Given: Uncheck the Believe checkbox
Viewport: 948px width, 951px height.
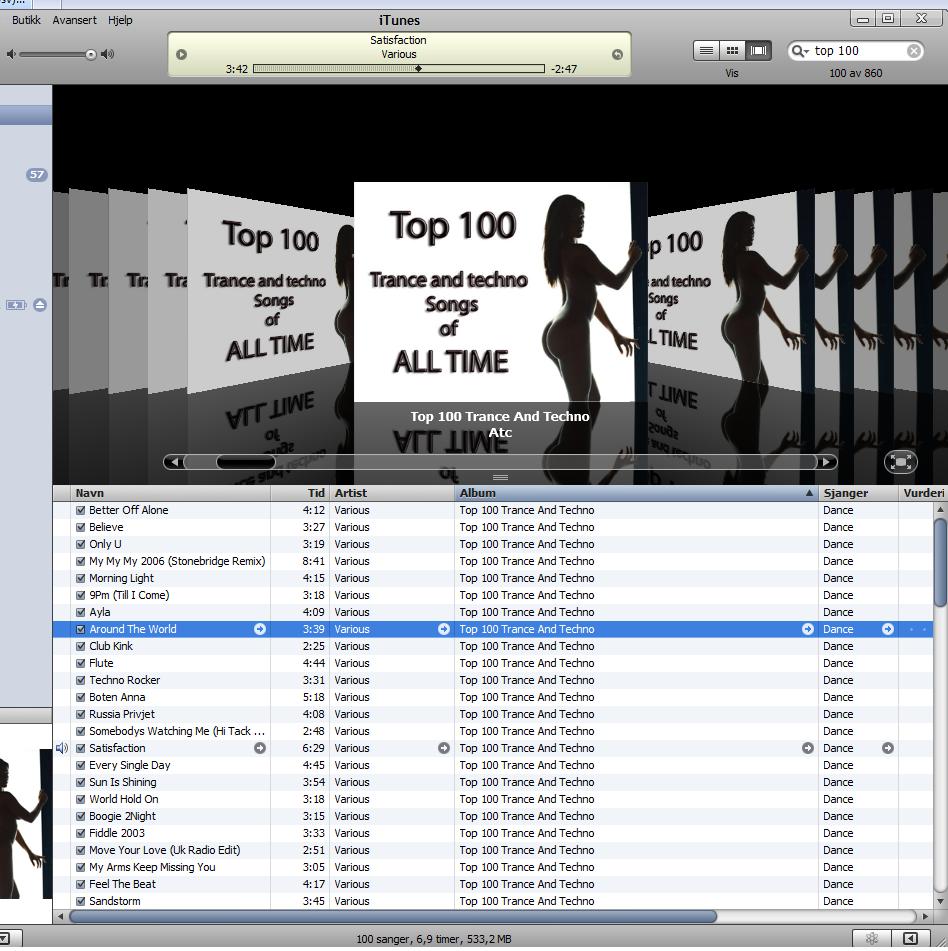Looking at the screenshot, I should pyautogui.click(x=81, y=527).
